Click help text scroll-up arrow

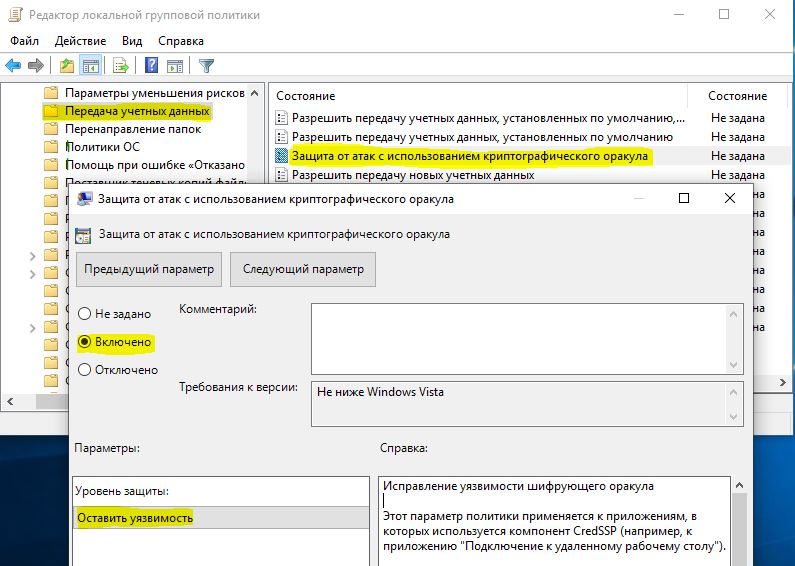click(739, 486)
